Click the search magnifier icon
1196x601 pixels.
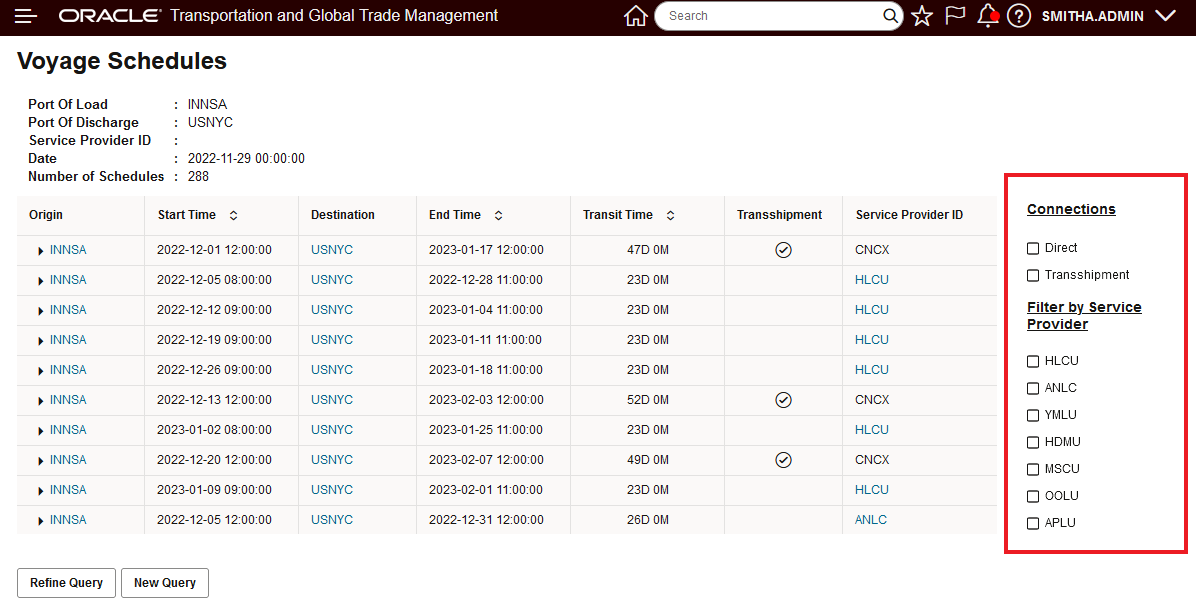pos(891,16)
